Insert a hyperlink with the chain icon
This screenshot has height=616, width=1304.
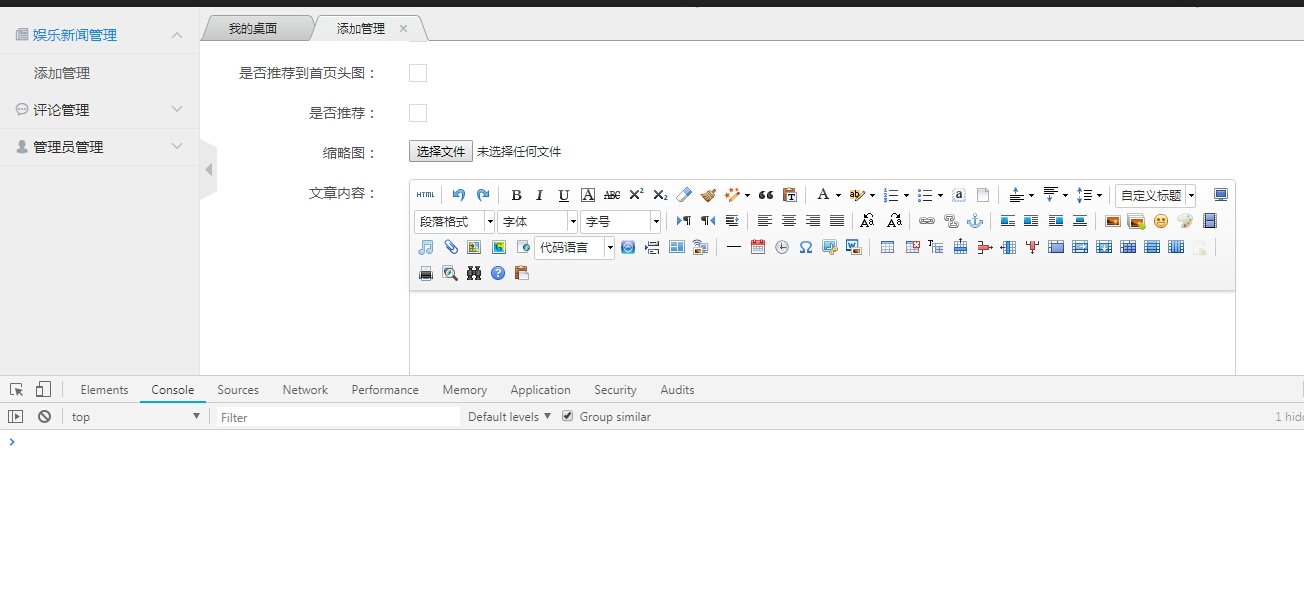click(927, 221)
